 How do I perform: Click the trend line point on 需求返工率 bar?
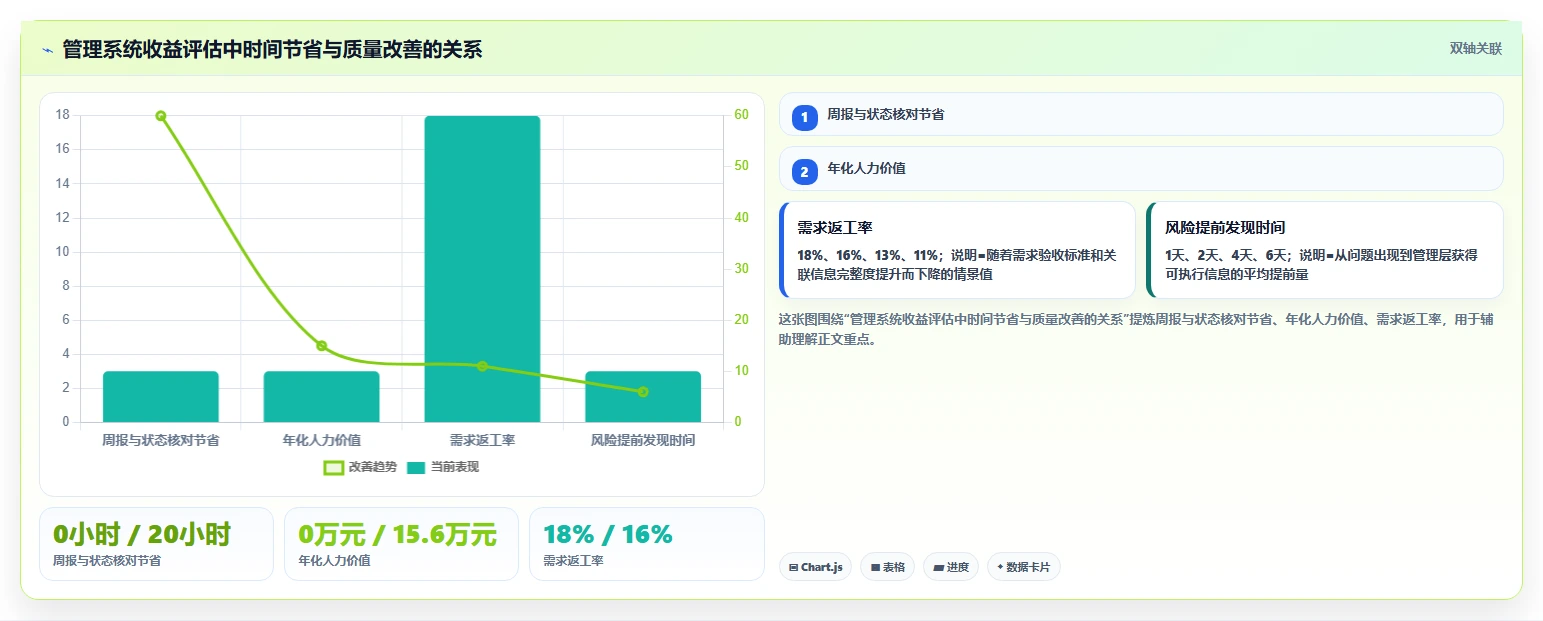482,366
